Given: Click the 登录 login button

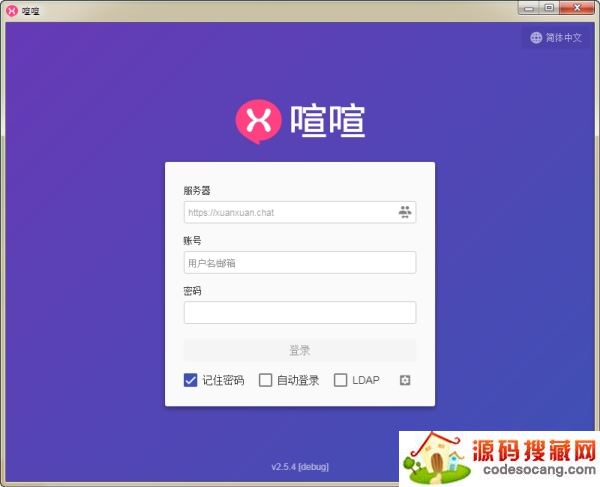Looking at the screenshot, I should pyautogui.click(x=300, y=350).
